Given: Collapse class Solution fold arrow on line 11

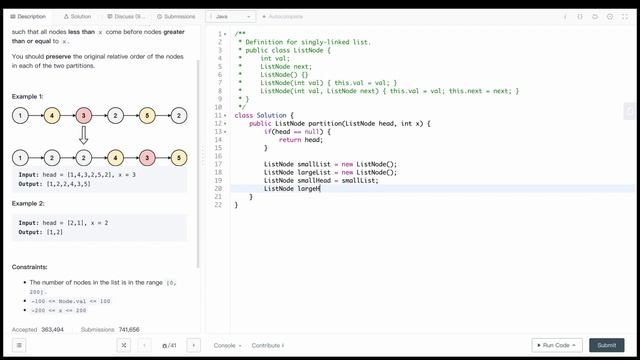Looking at the screenshot, I should click(x=225, y=116).
